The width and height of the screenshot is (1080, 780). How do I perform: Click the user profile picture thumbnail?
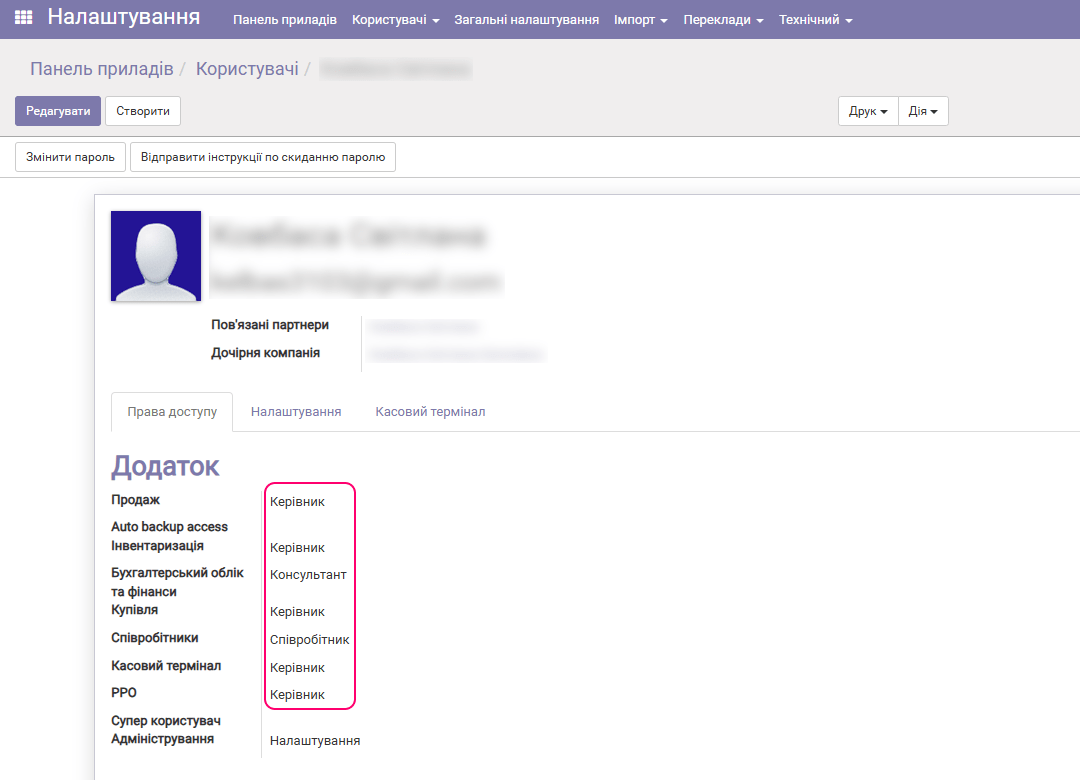click(x=155, y=255)
